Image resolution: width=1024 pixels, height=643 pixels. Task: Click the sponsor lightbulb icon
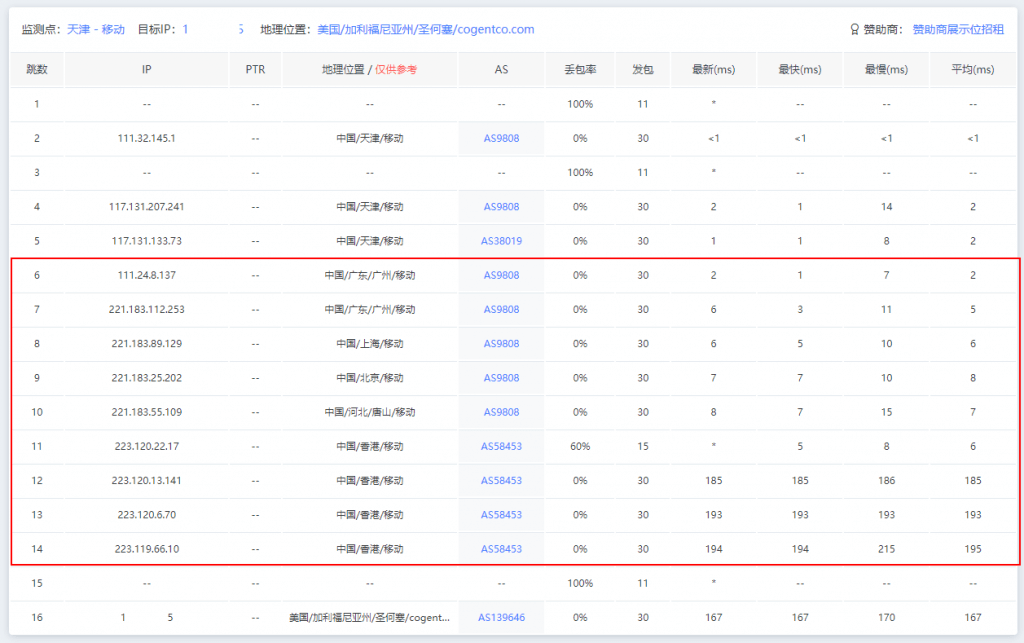853,30
